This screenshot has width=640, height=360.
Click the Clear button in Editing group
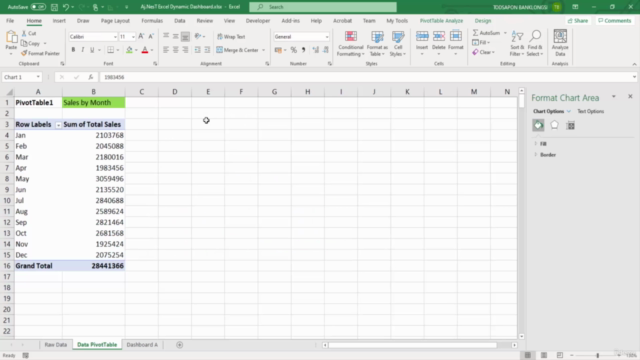coord(484,52)
